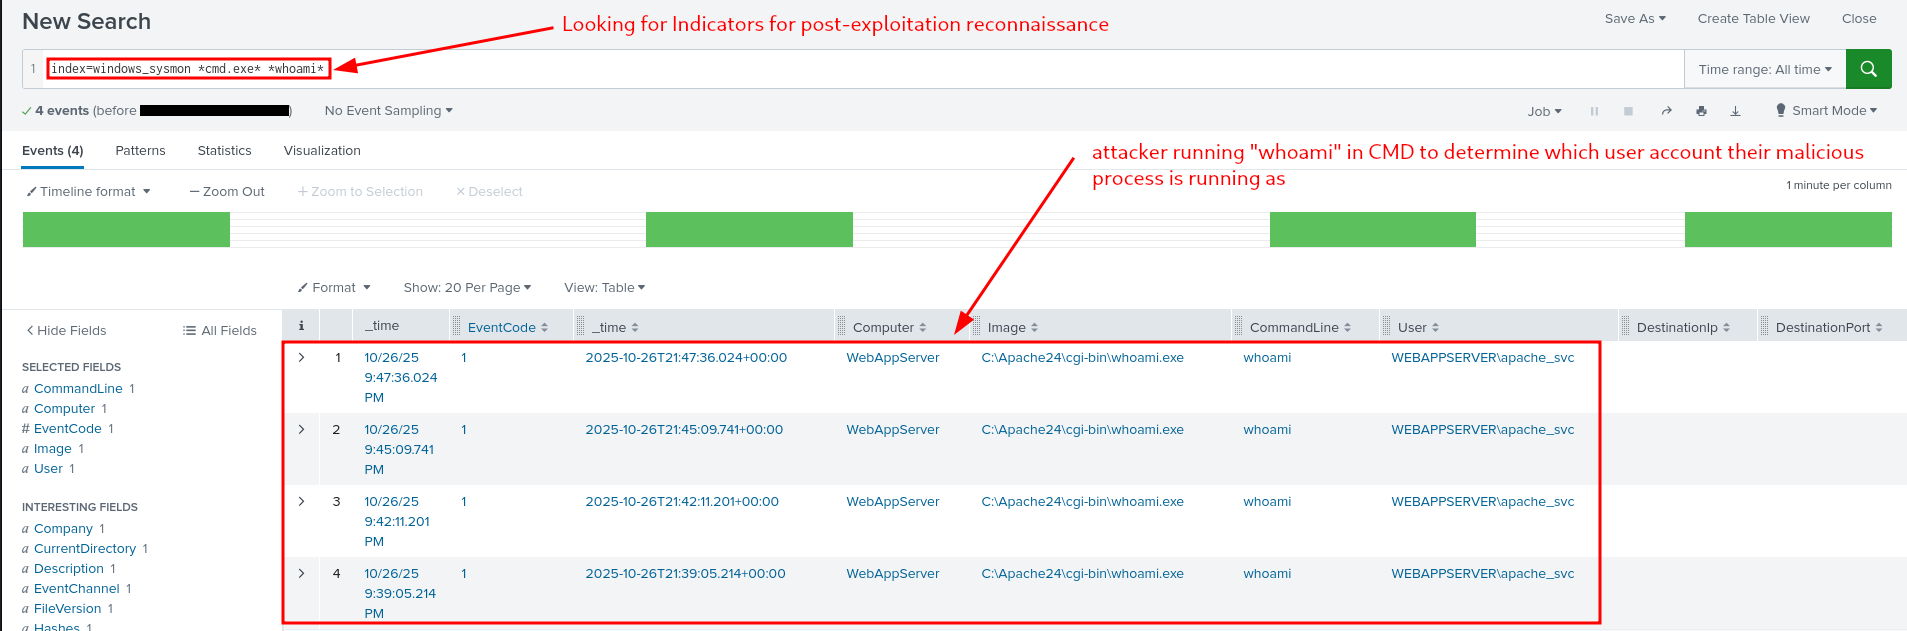Share the search job
This screenshot has height=631, width=1907.
point(1666,111)
